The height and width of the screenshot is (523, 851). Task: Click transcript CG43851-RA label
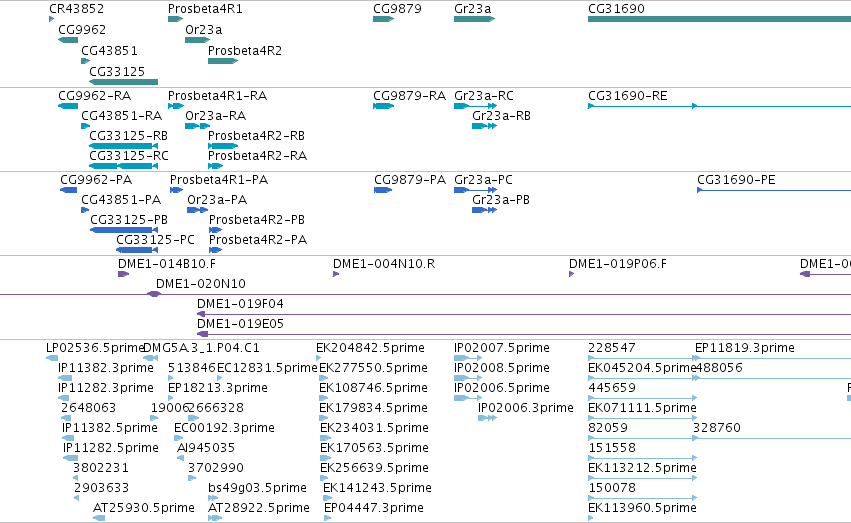122,116
